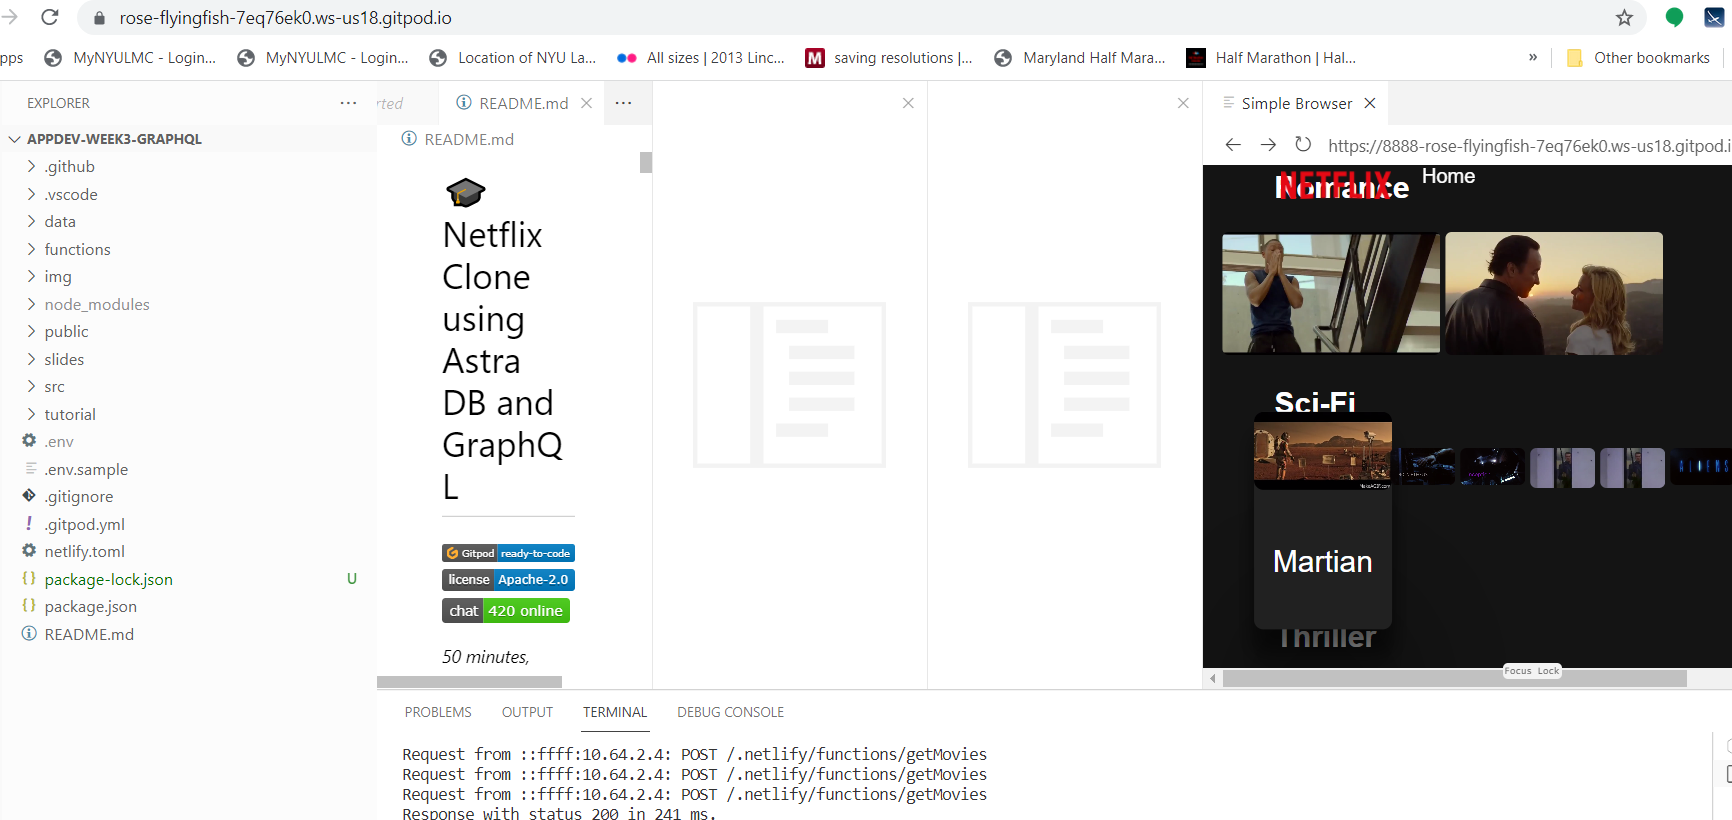Reload the browser page
The width and height of the screenshot is (1732, 820).
pyautogui.click(x=50, y=17)
